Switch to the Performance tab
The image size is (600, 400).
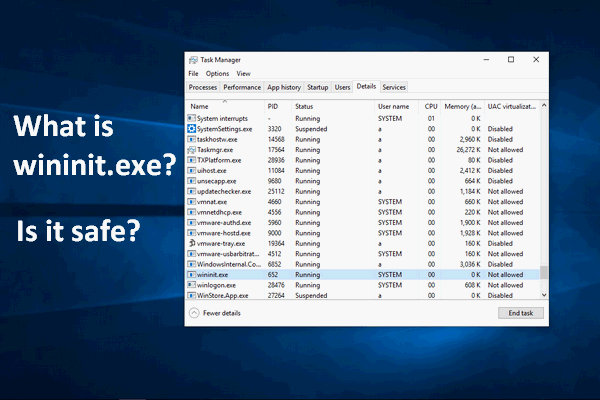(x=242, y=87)
